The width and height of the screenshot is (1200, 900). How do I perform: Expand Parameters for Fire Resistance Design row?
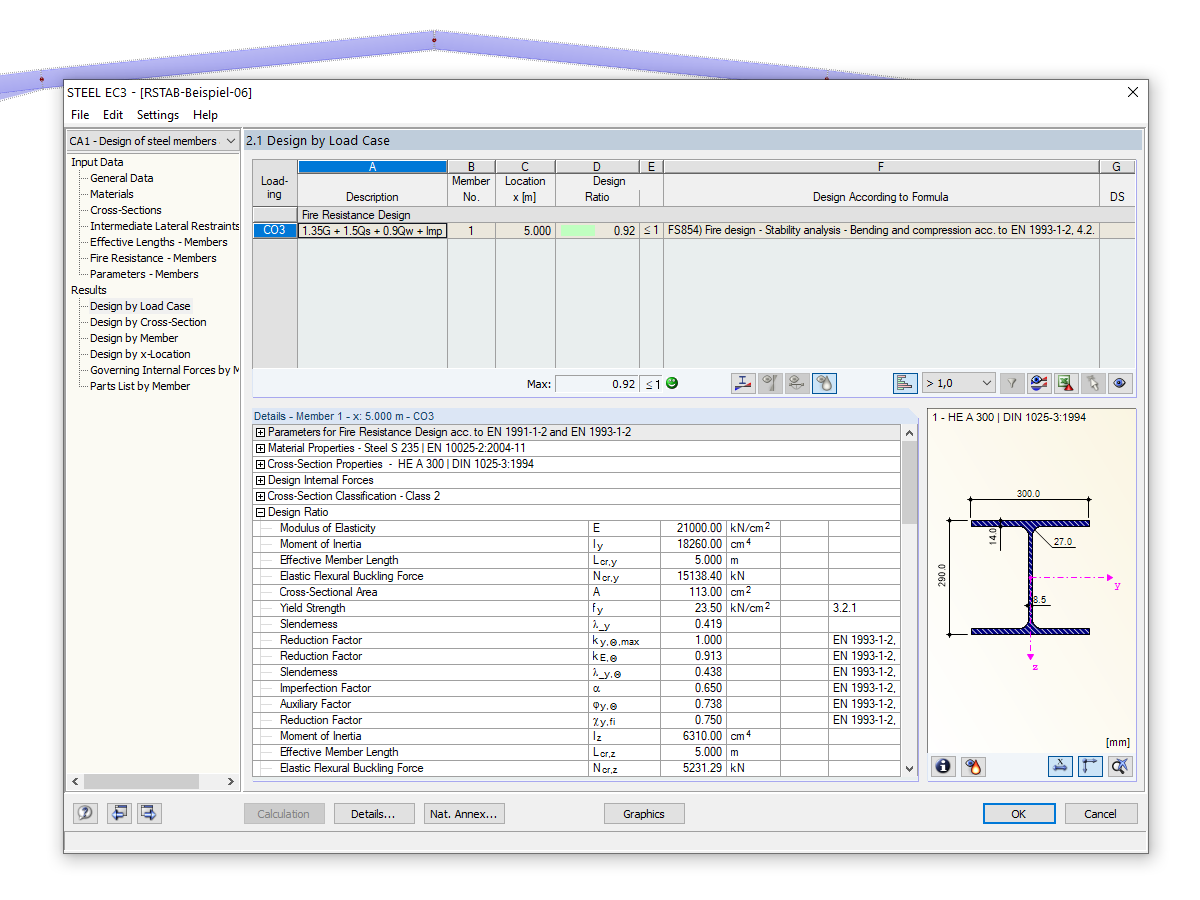coord(261,432)
